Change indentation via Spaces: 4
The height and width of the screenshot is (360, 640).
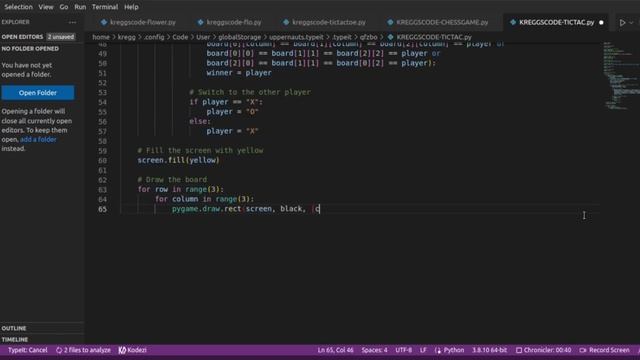tap(374, 350)
